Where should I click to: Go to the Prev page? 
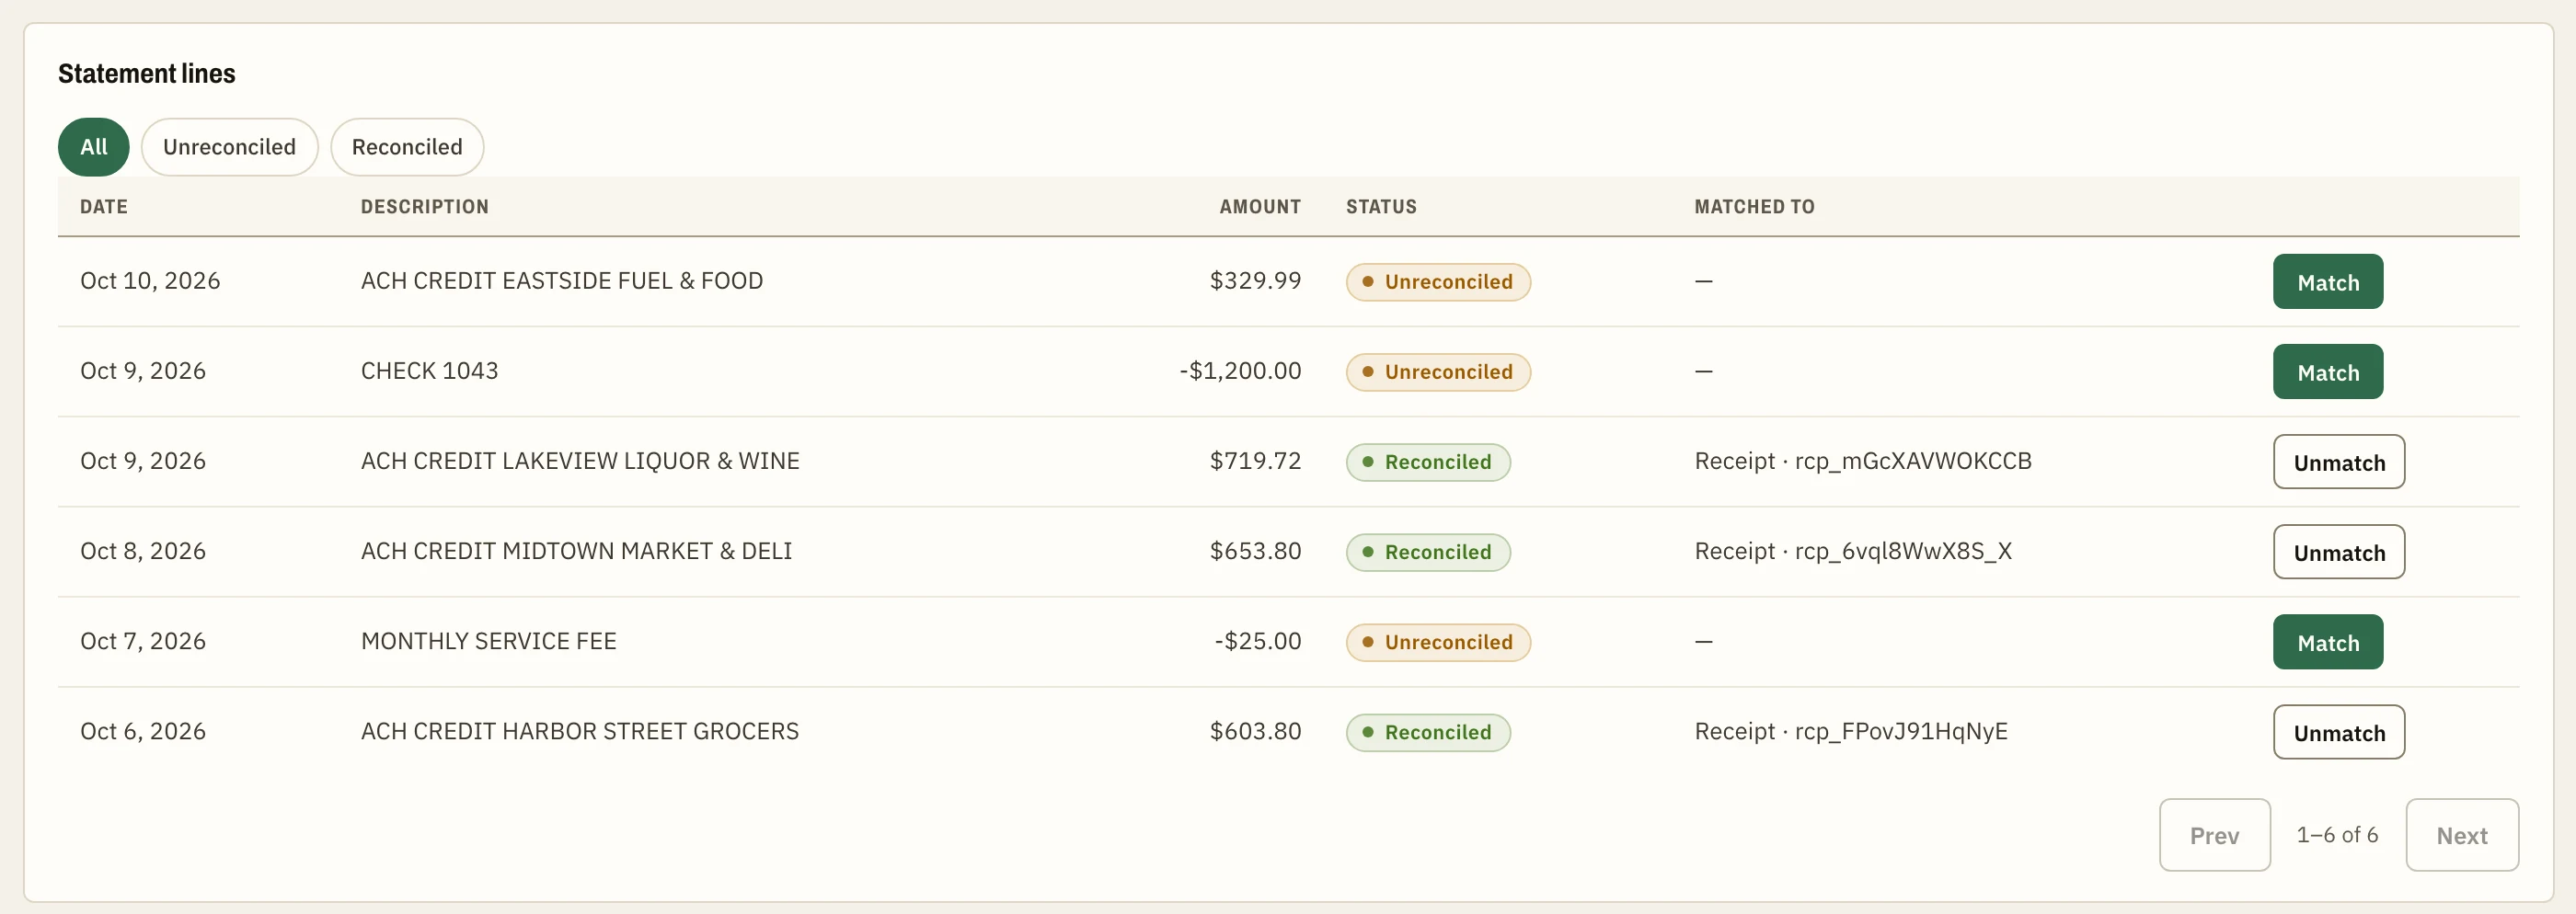tap(2214, 835)
